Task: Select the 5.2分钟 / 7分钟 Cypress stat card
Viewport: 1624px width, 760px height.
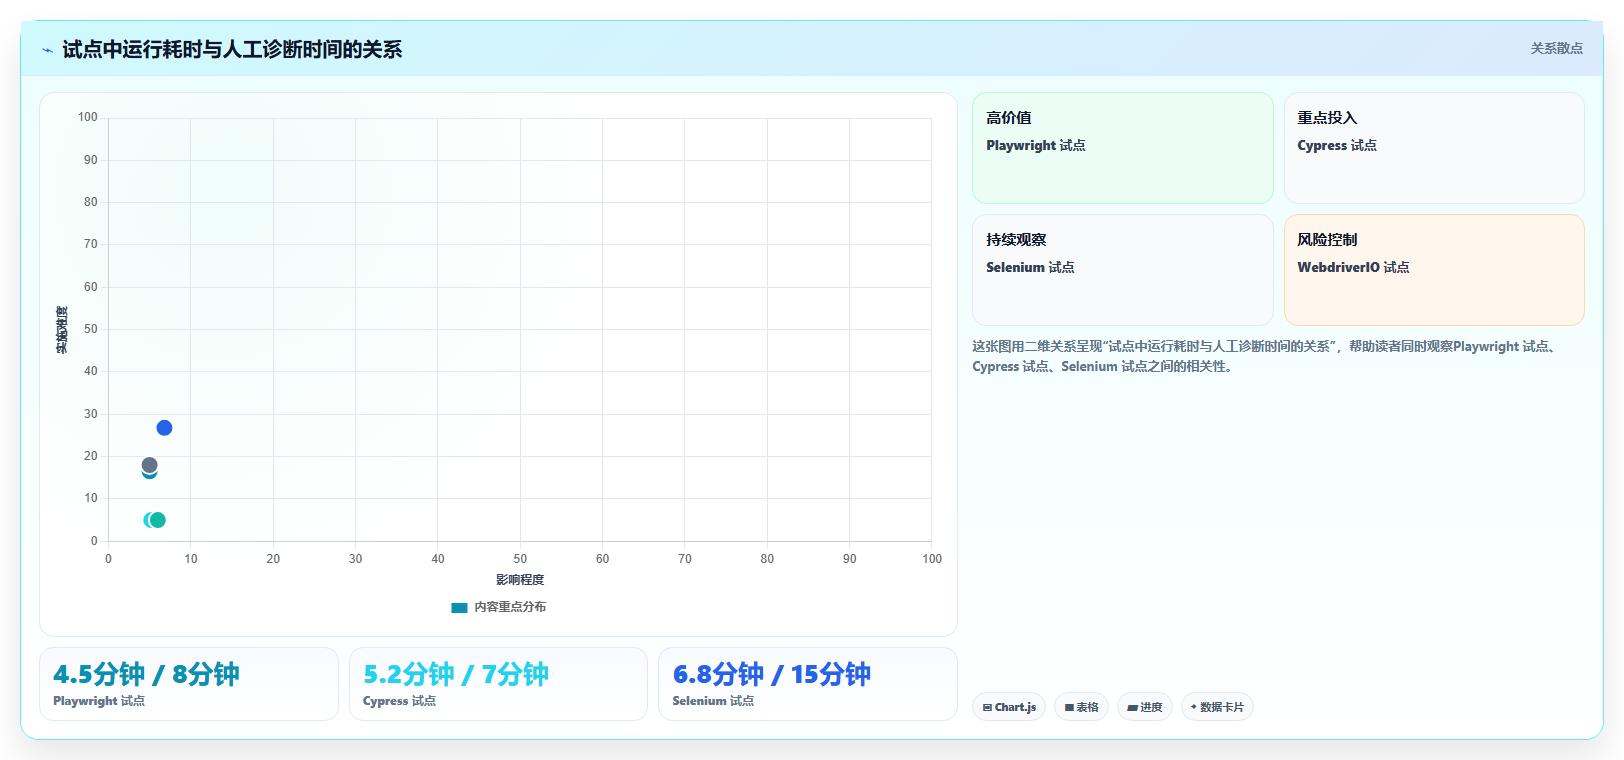Action: tap(498, 684)
